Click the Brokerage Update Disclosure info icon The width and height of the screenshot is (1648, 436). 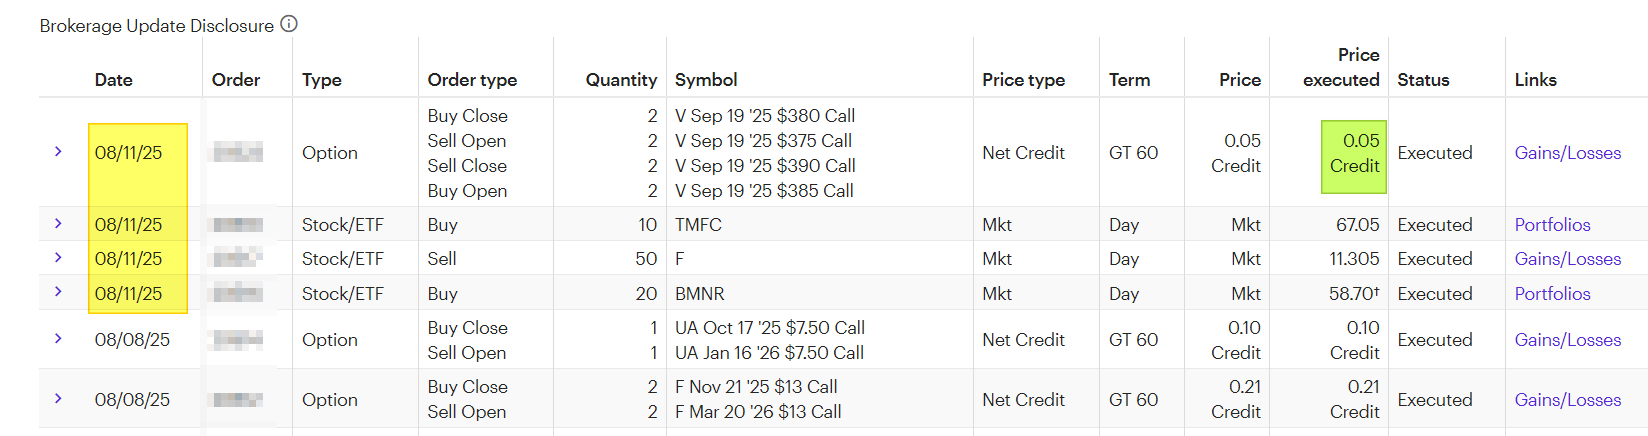[x=289, y=24]
